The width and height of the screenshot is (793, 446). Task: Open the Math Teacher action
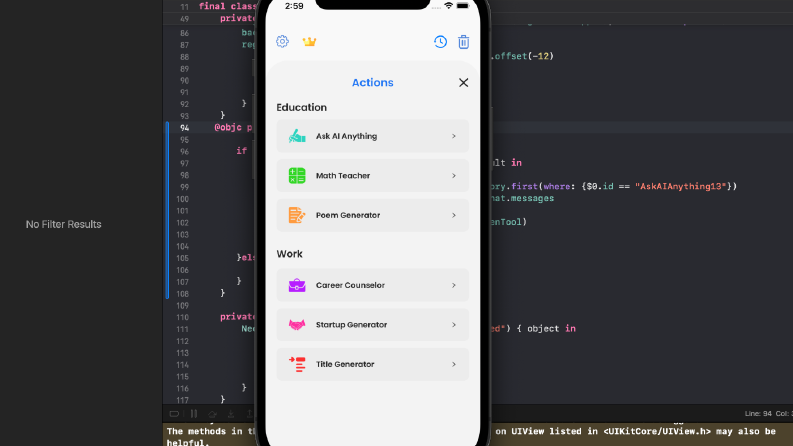tap(372, 175)
